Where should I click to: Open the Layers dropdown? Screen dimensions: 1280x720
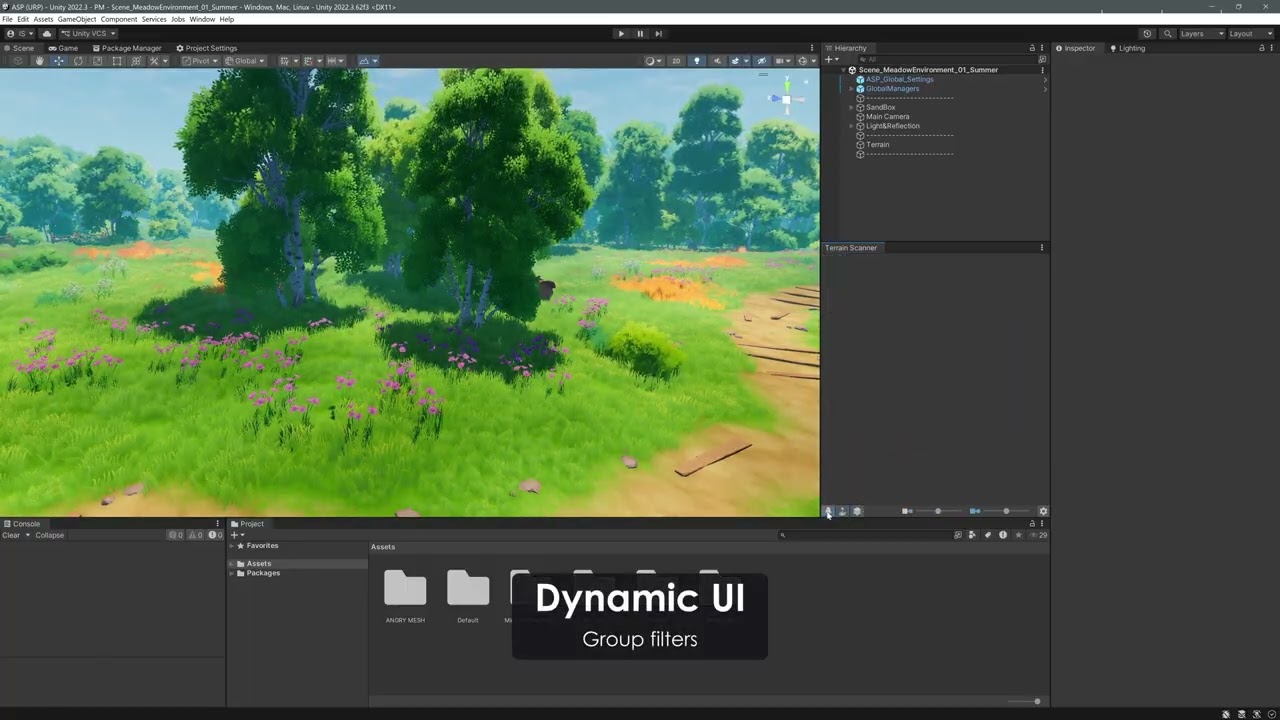(1201, 33)
